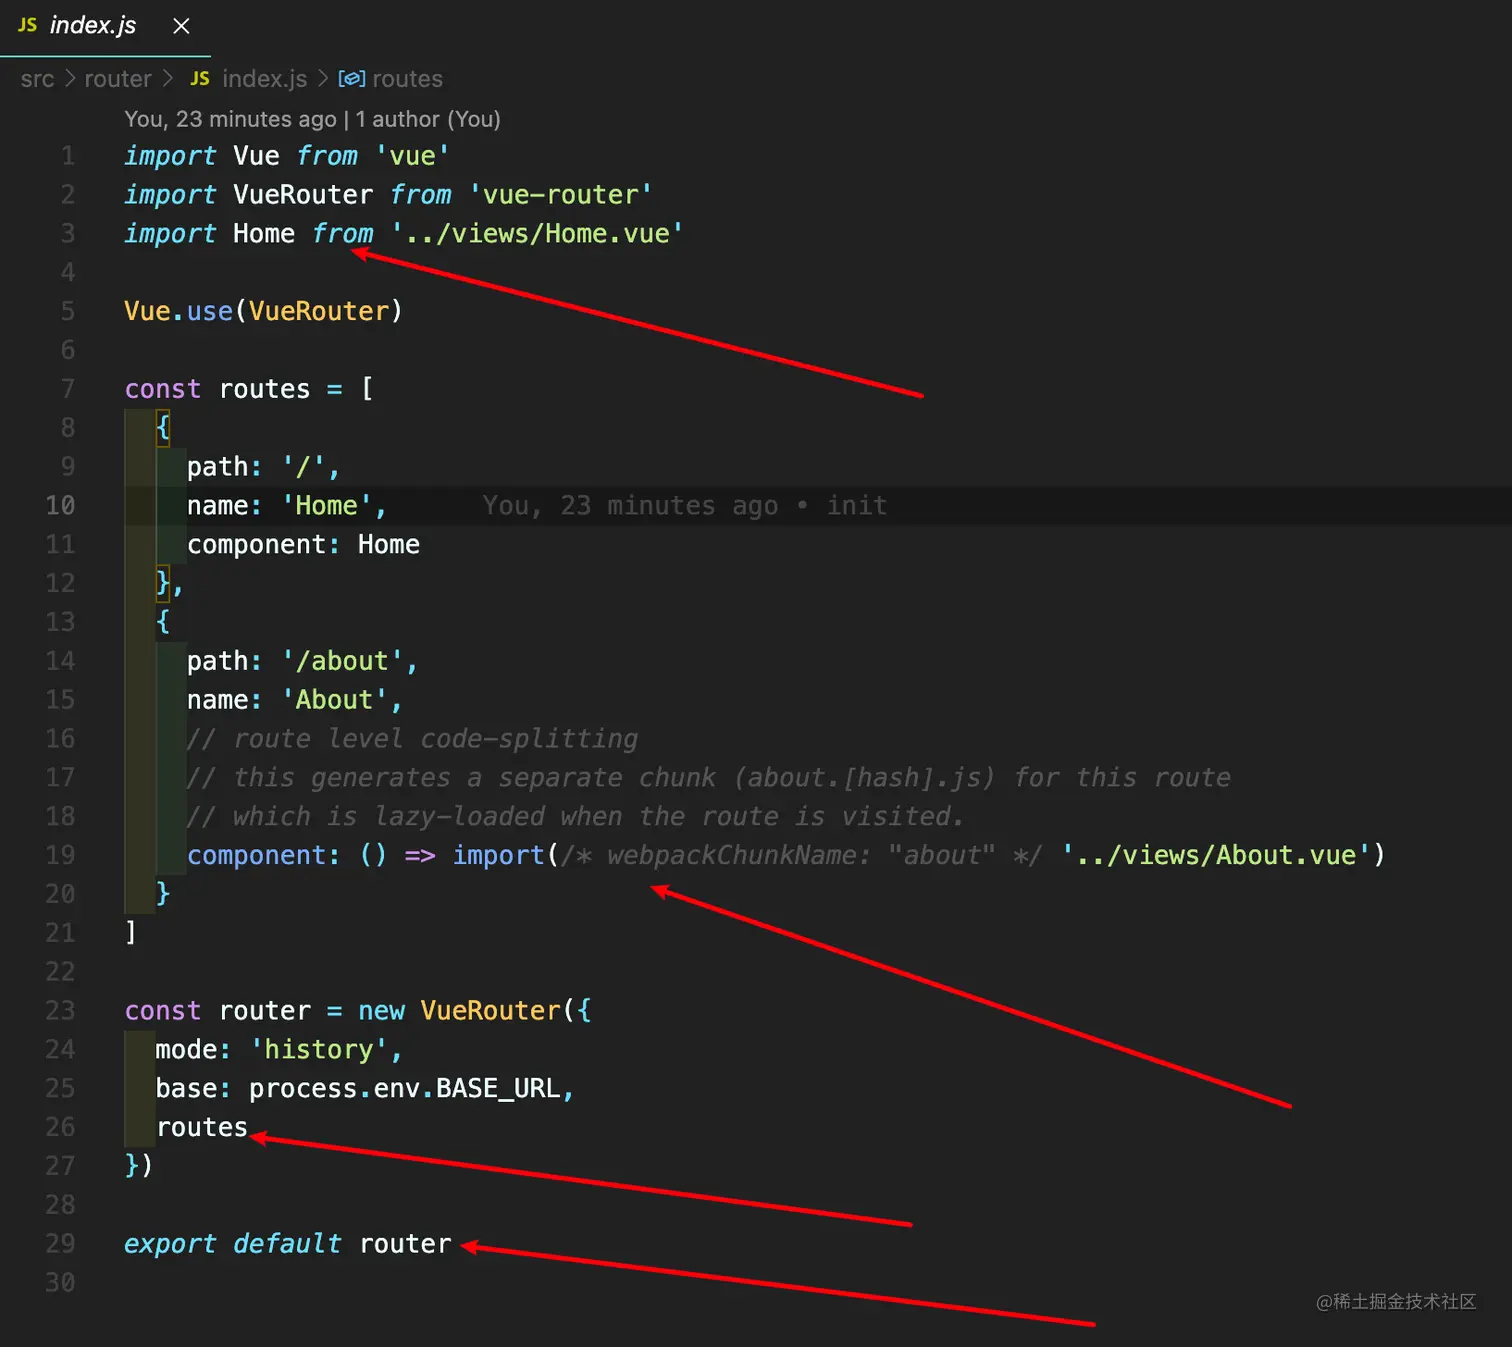Click the opening brace on line 8
This screenshot has width=1512, height=1347.
coord(163,428)
